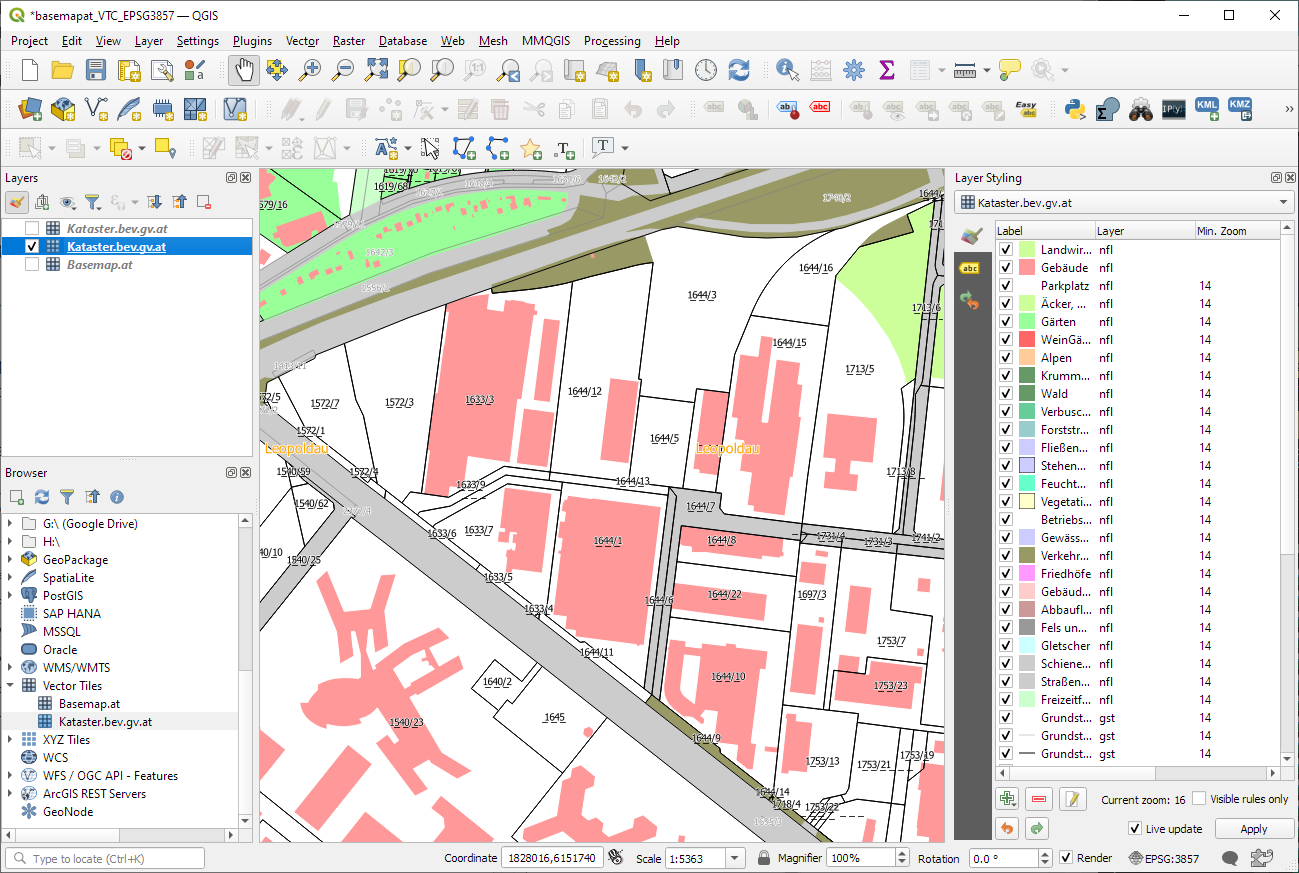Expand the XYZ Tiles browser item

pos(11,740)
